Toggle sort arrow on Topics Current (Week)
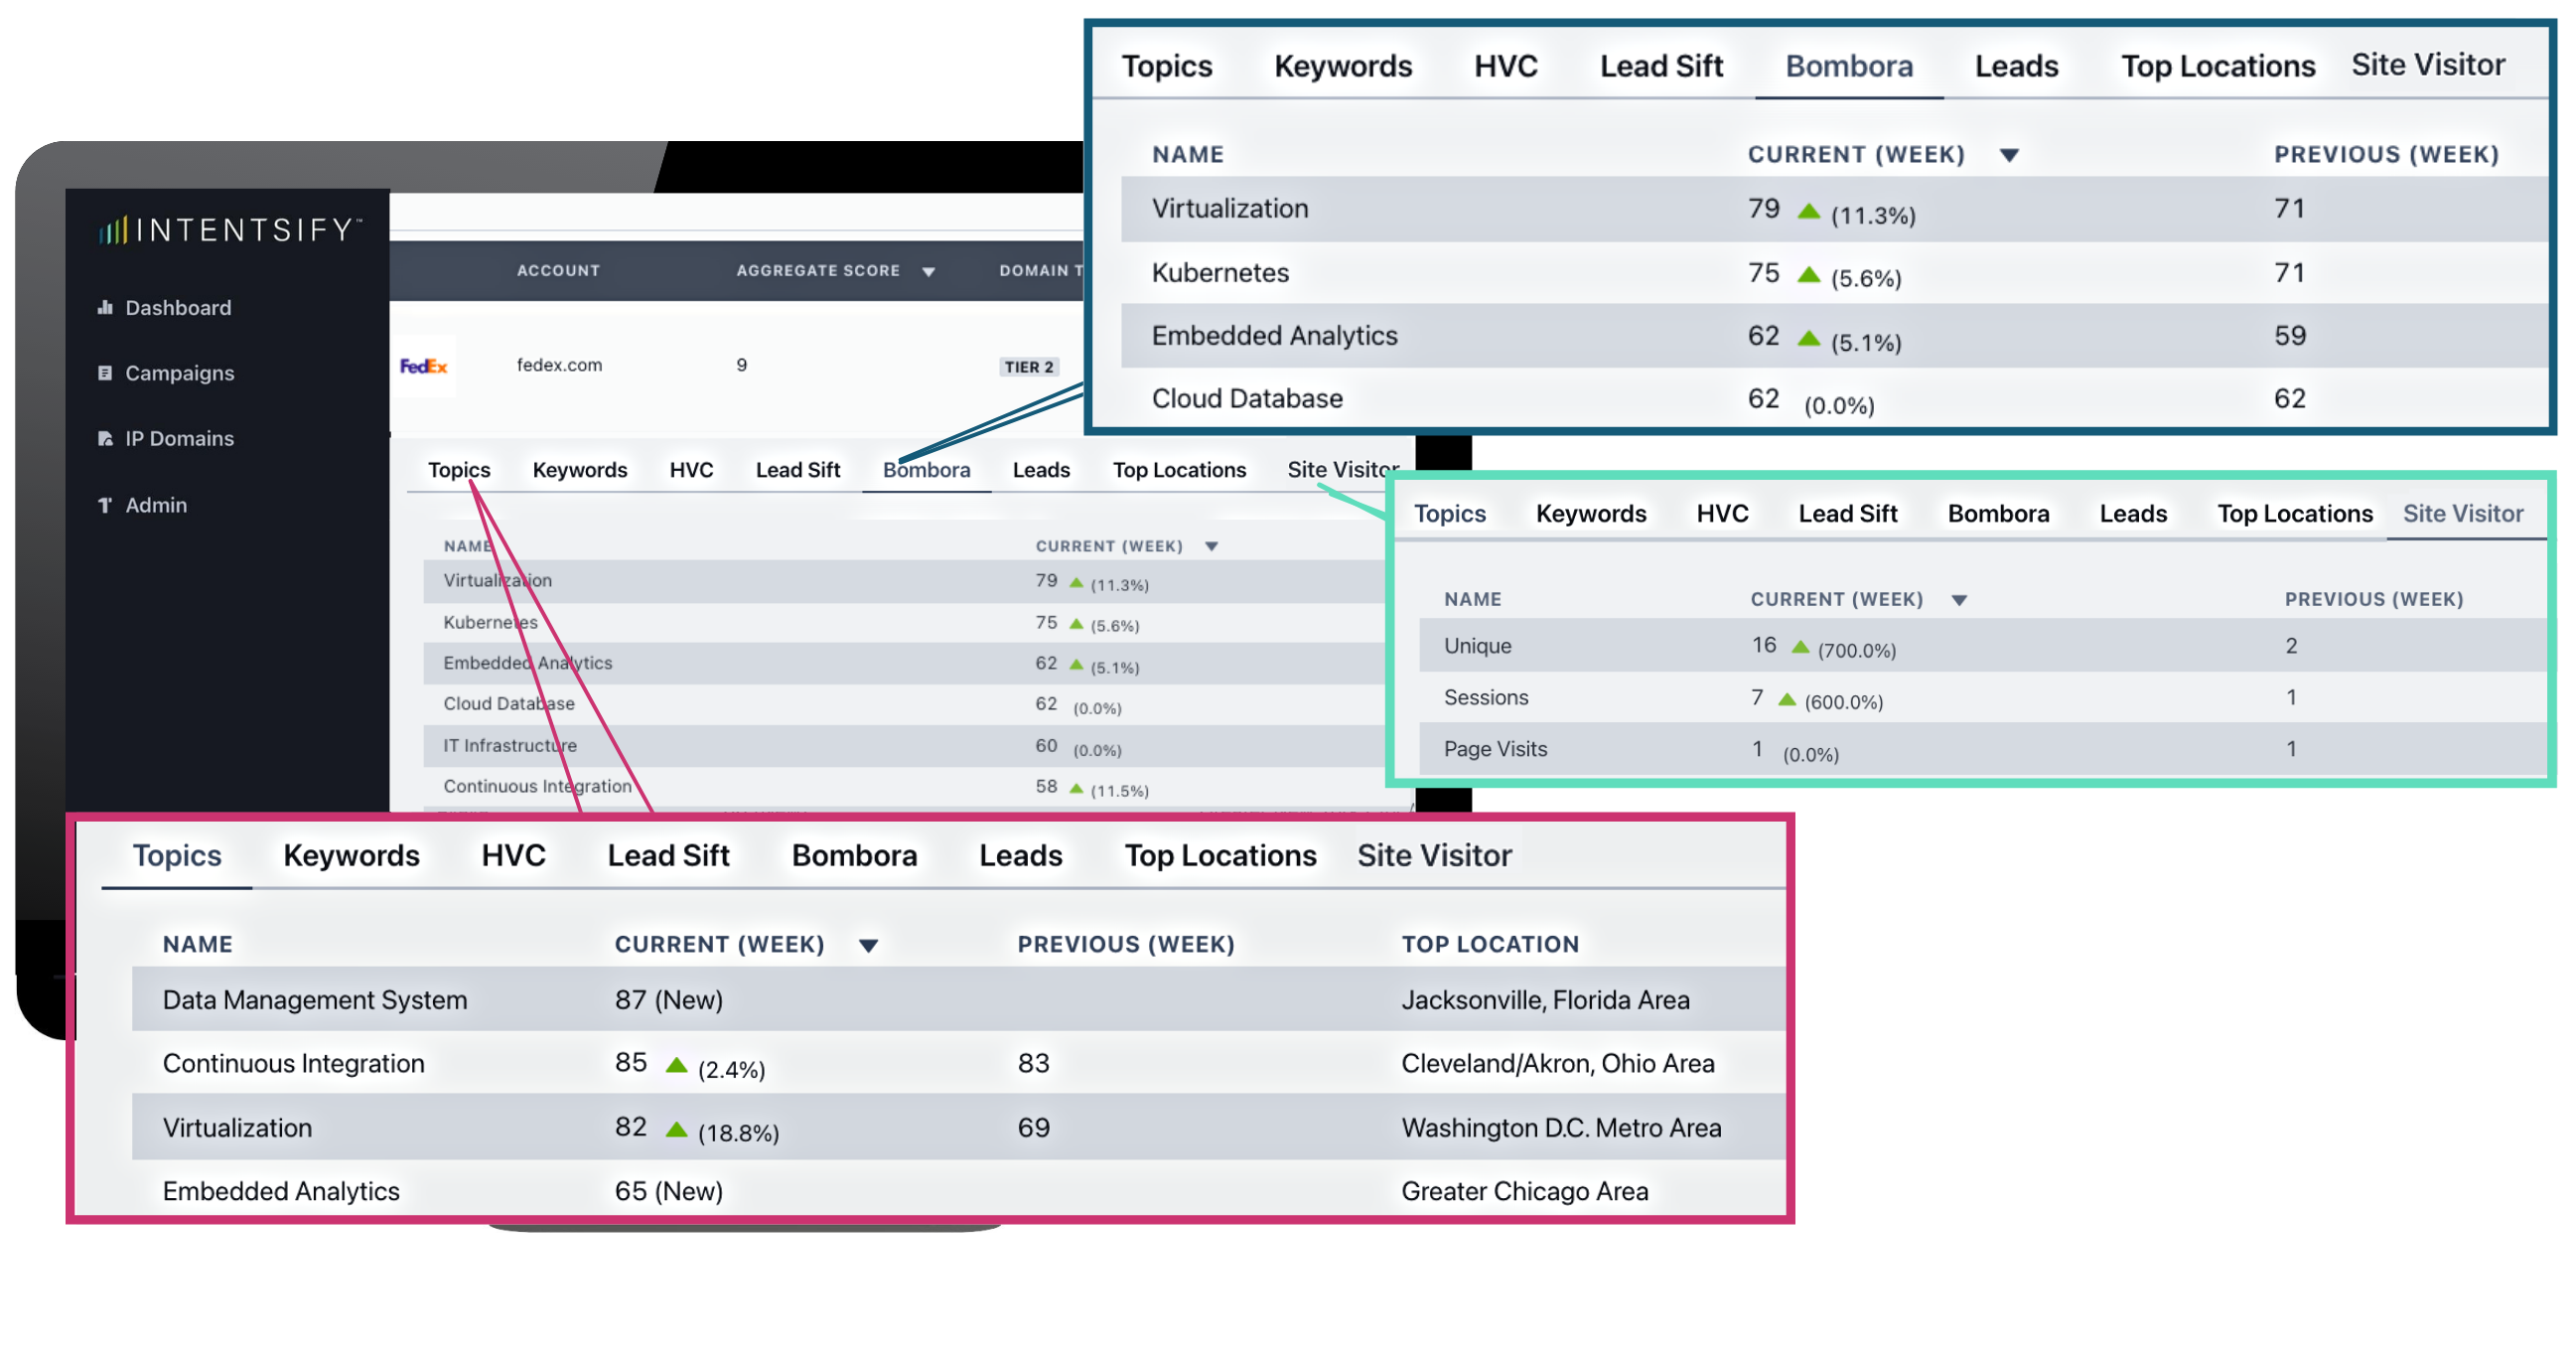2576x1359 pixels. pos(868,945)
